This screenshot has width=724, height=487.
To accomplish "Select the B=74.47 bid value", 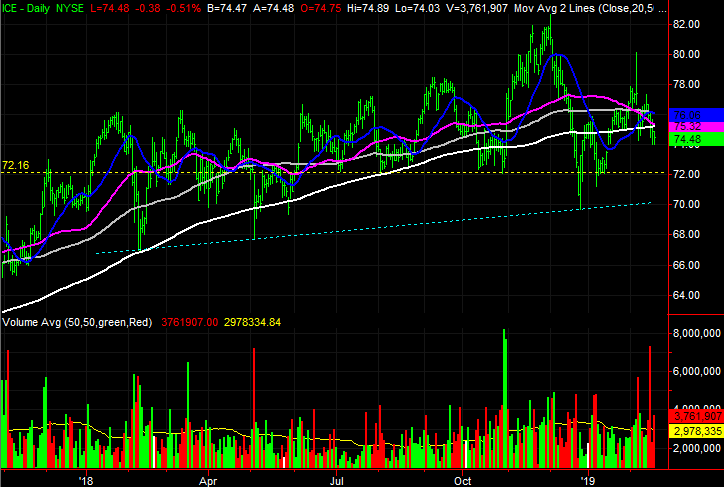I will tap(226, 8).
